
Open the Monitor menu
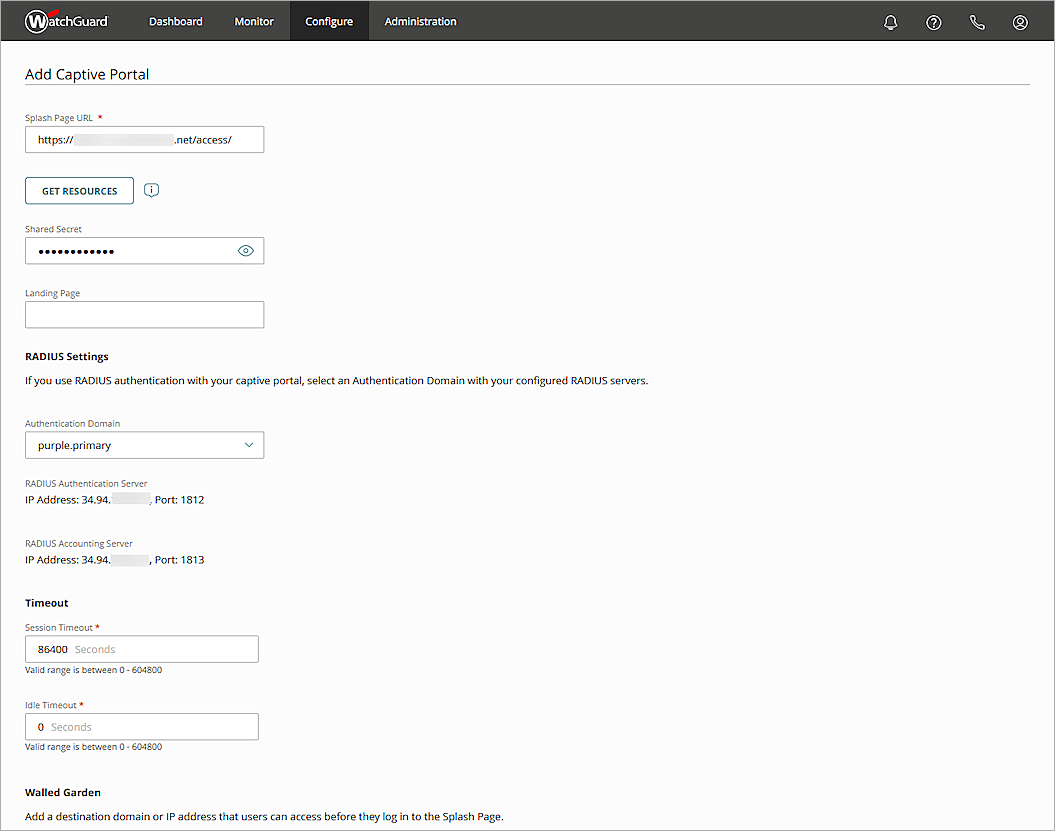click(253, 20)
